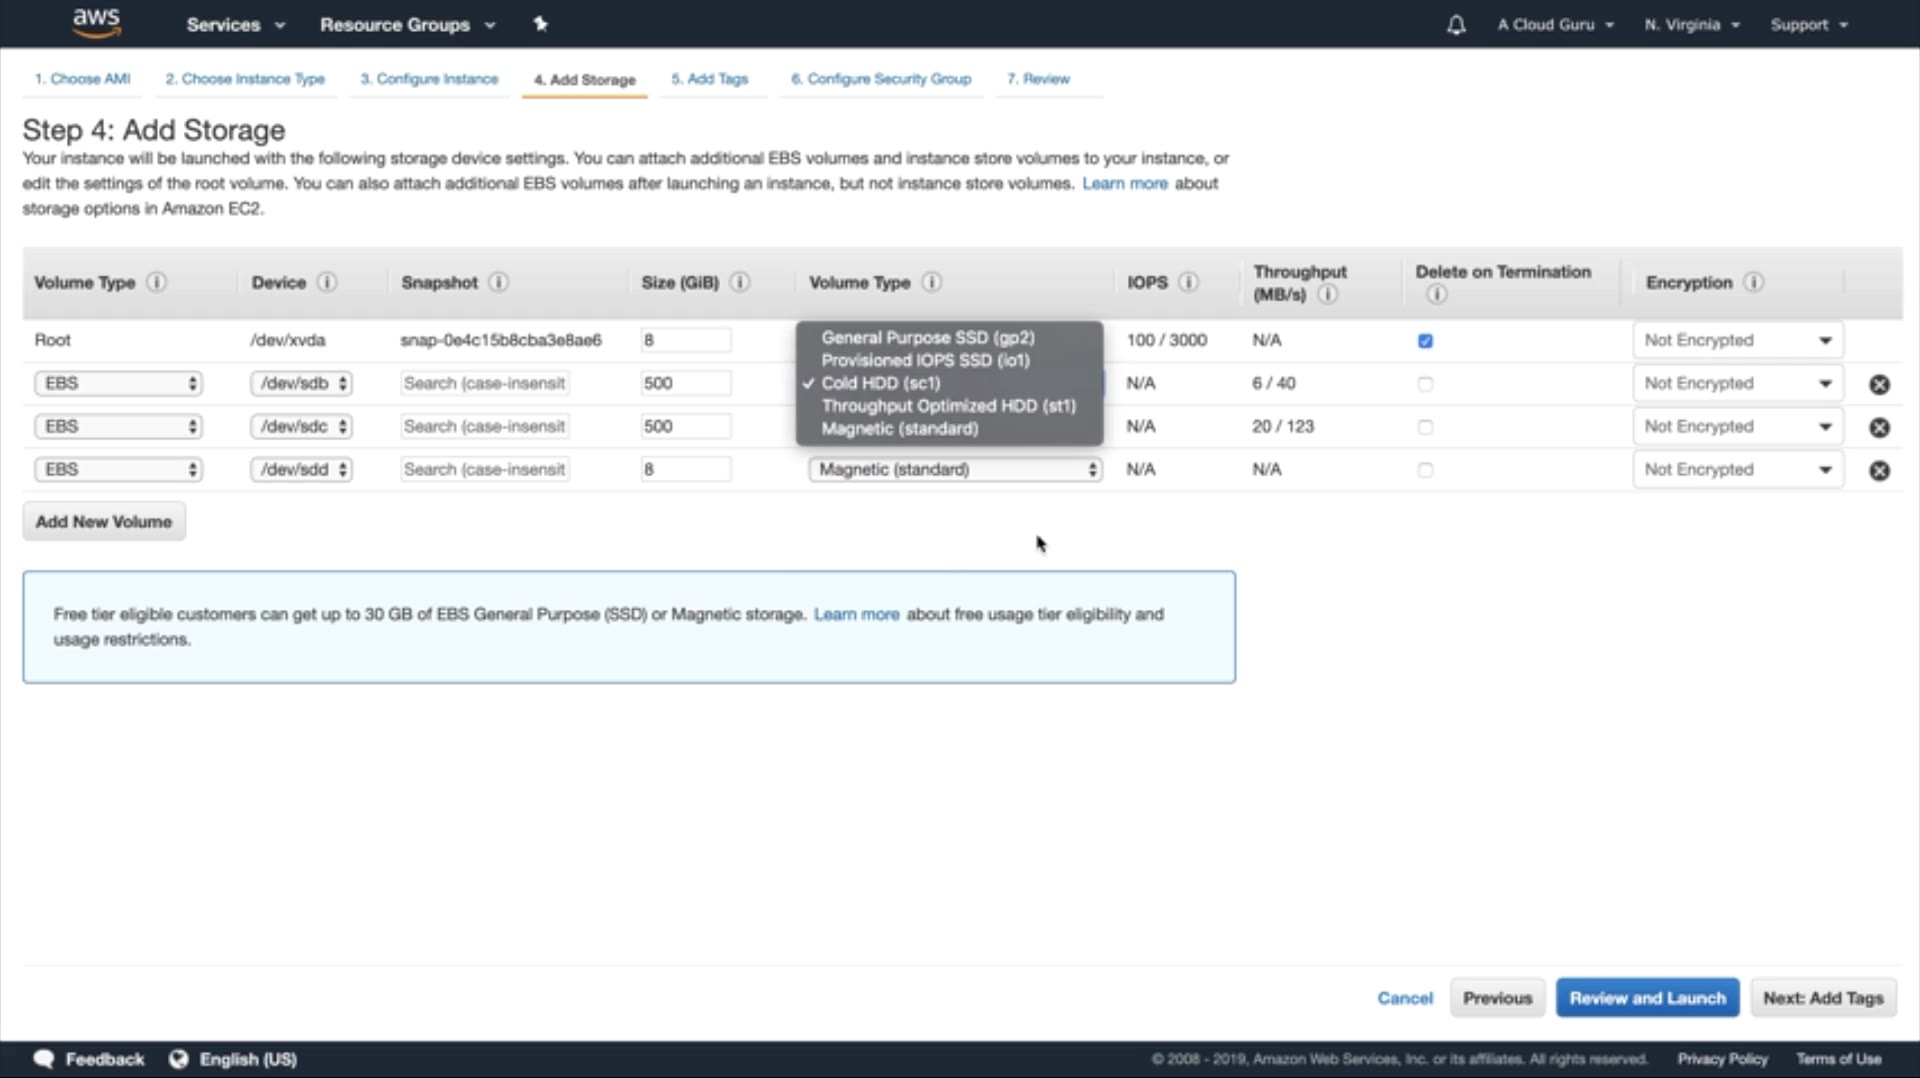Open the /dev/sdc device dropdown
The width and height of the screenshot is (1920, 1078).
(301, 426)
